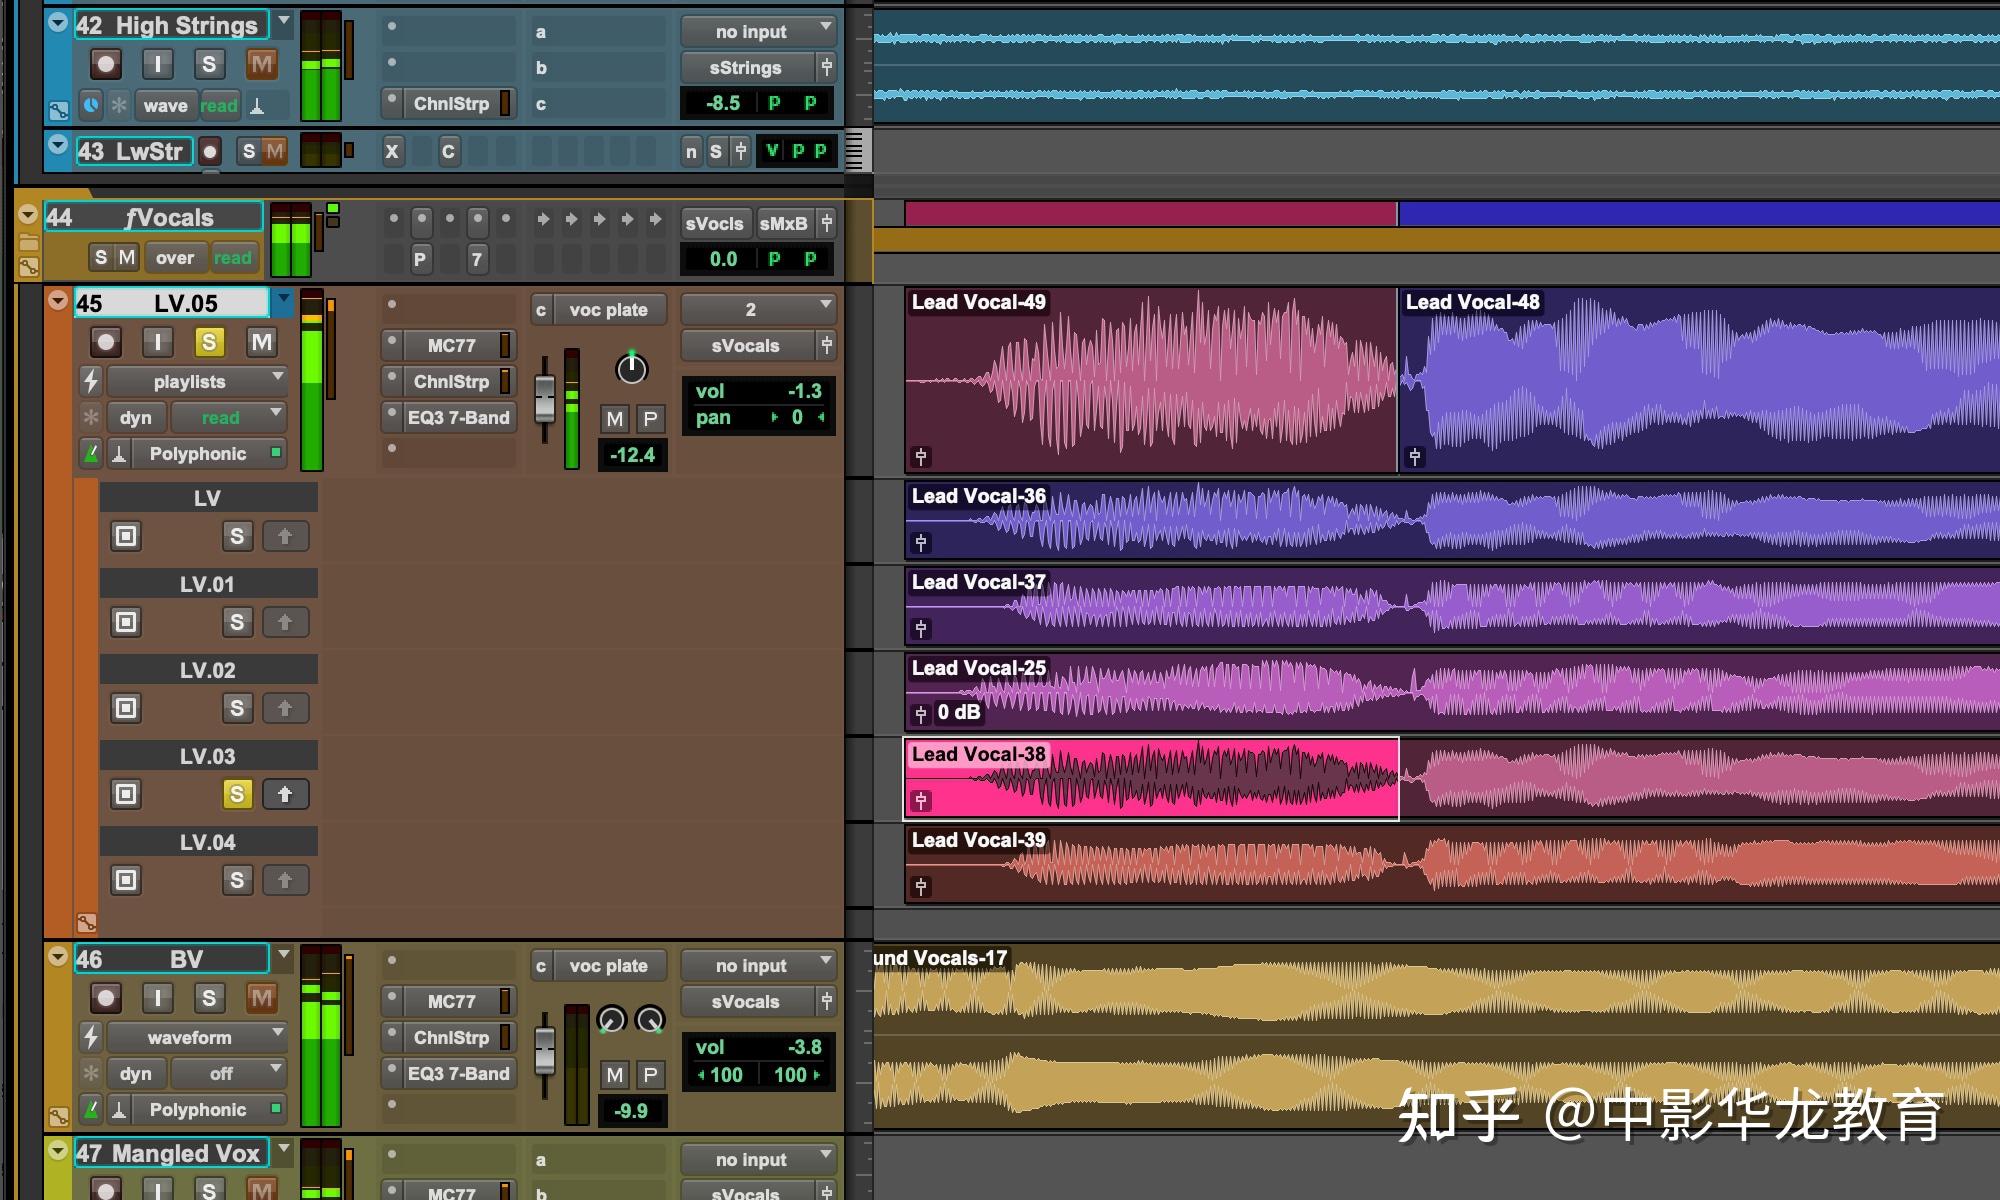This screenshot has height=1200, width=2000.
Task: Solo the LV.05 track
Action: coord(209,342)
